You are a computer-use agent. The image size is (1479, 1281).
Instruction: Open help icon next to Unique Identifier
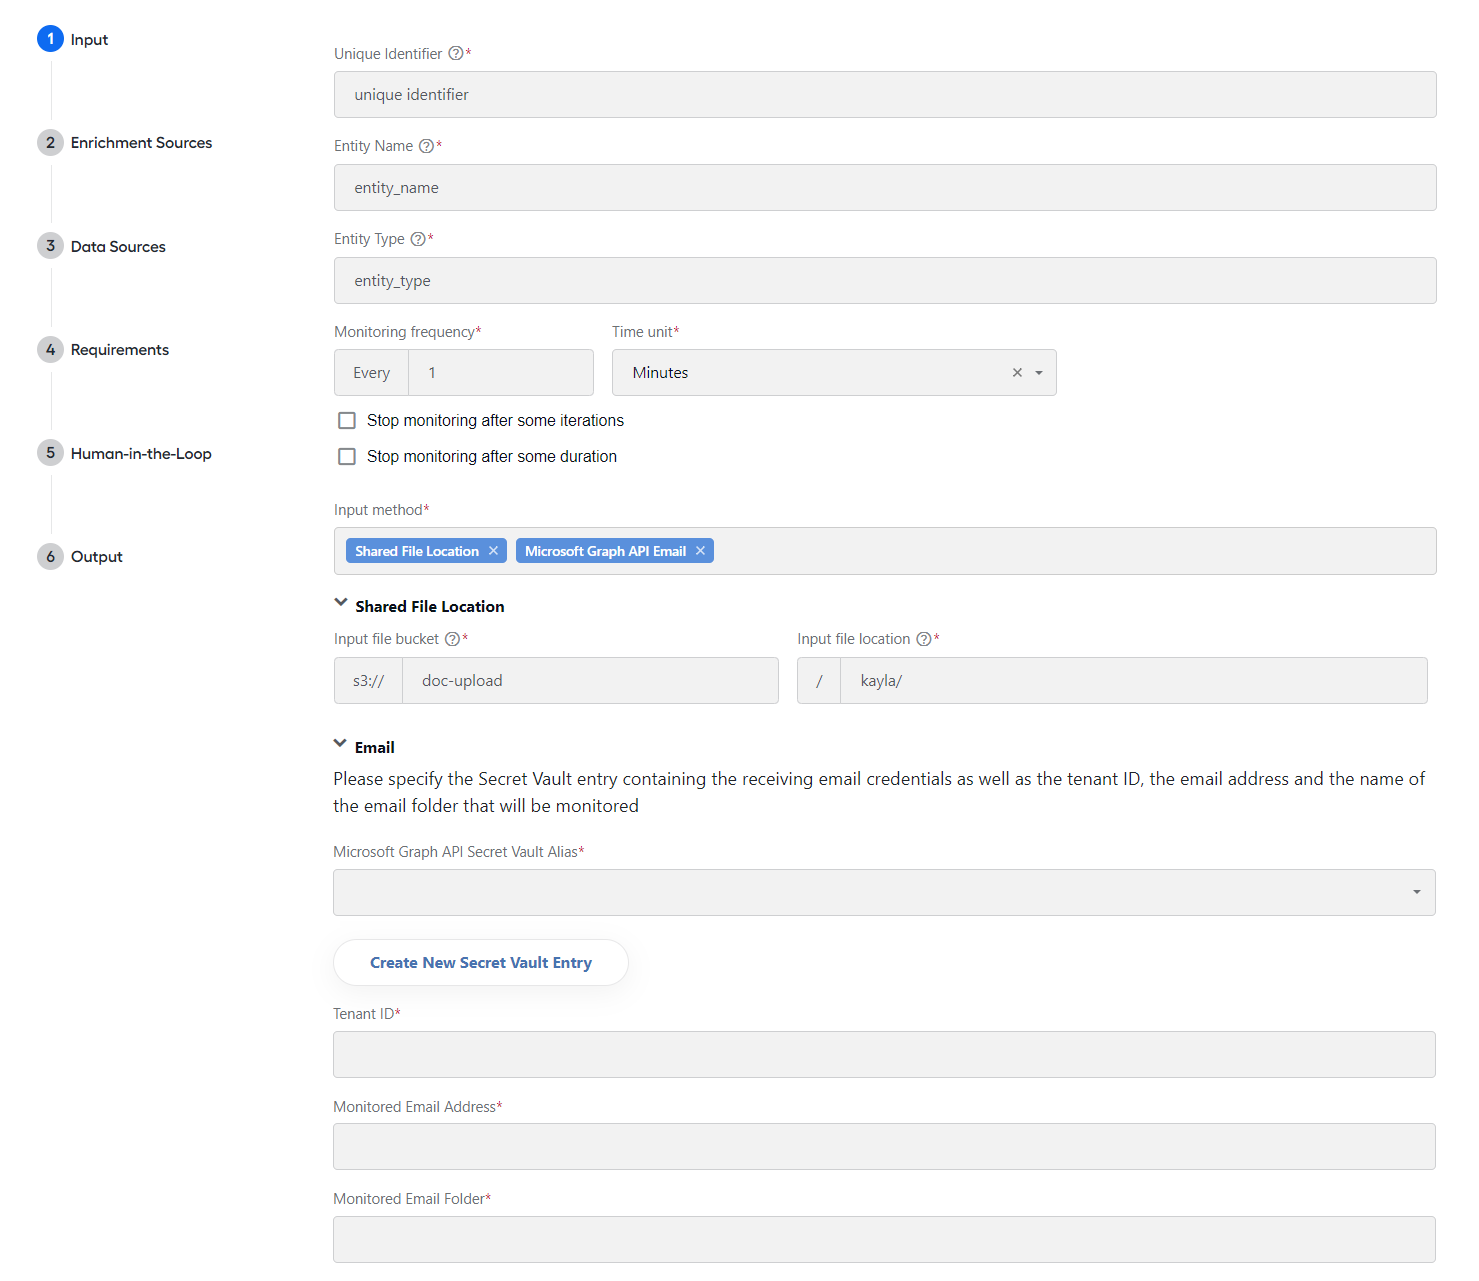coord(456,54)
